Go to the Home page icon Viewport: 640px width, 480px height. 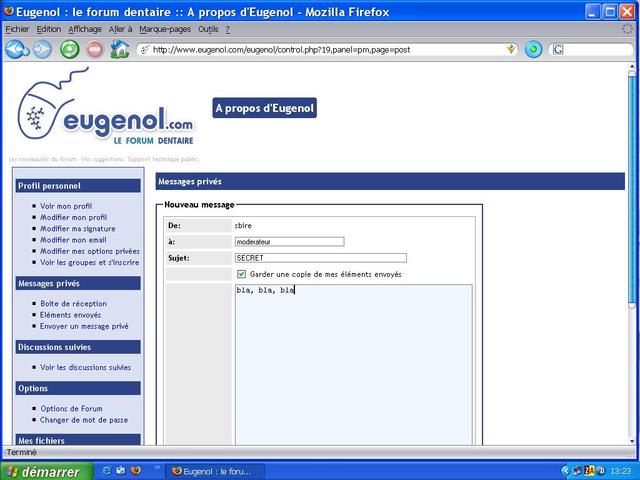[120, 49]
